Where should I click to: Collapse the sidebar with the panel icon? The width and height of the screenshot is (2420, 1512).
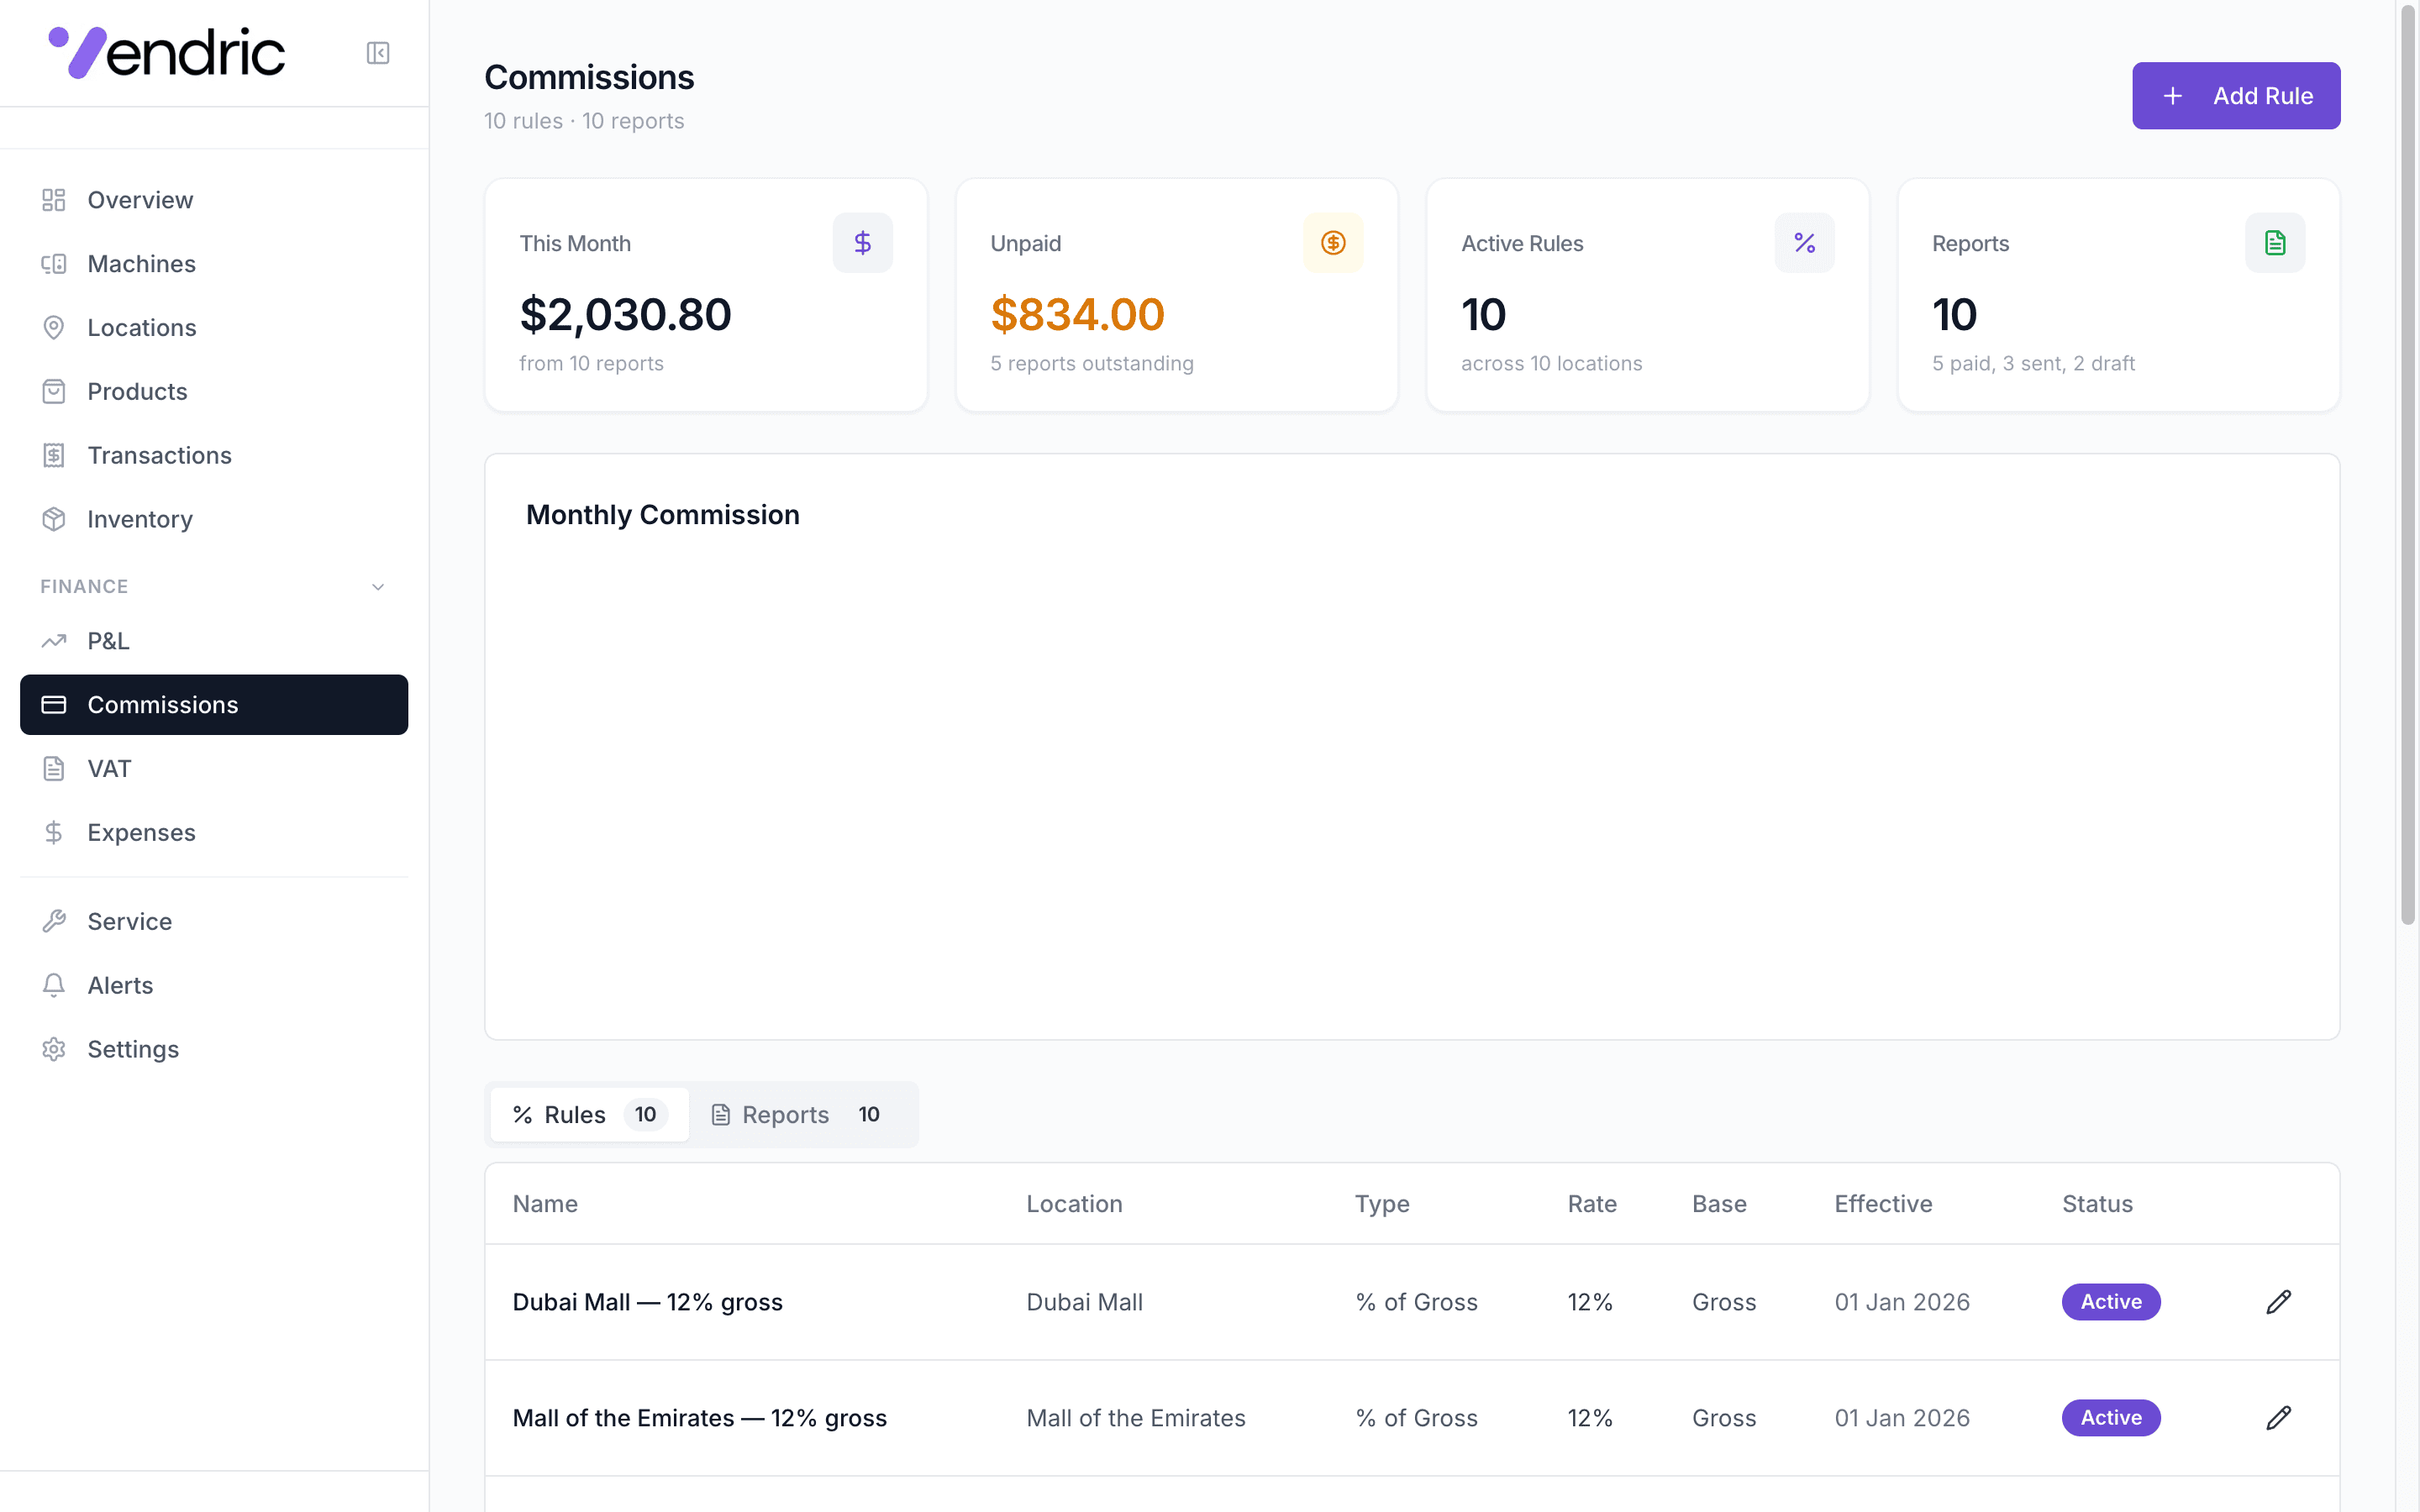[x=377, y=53]
